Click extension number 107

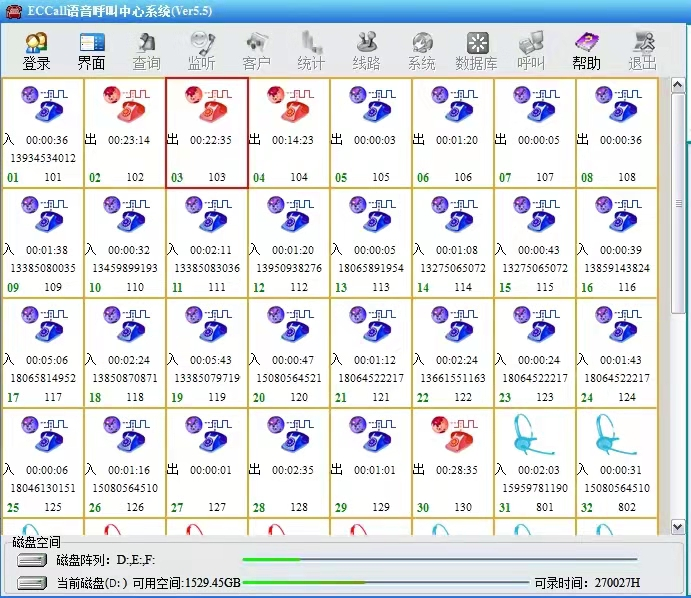[545, 177]
